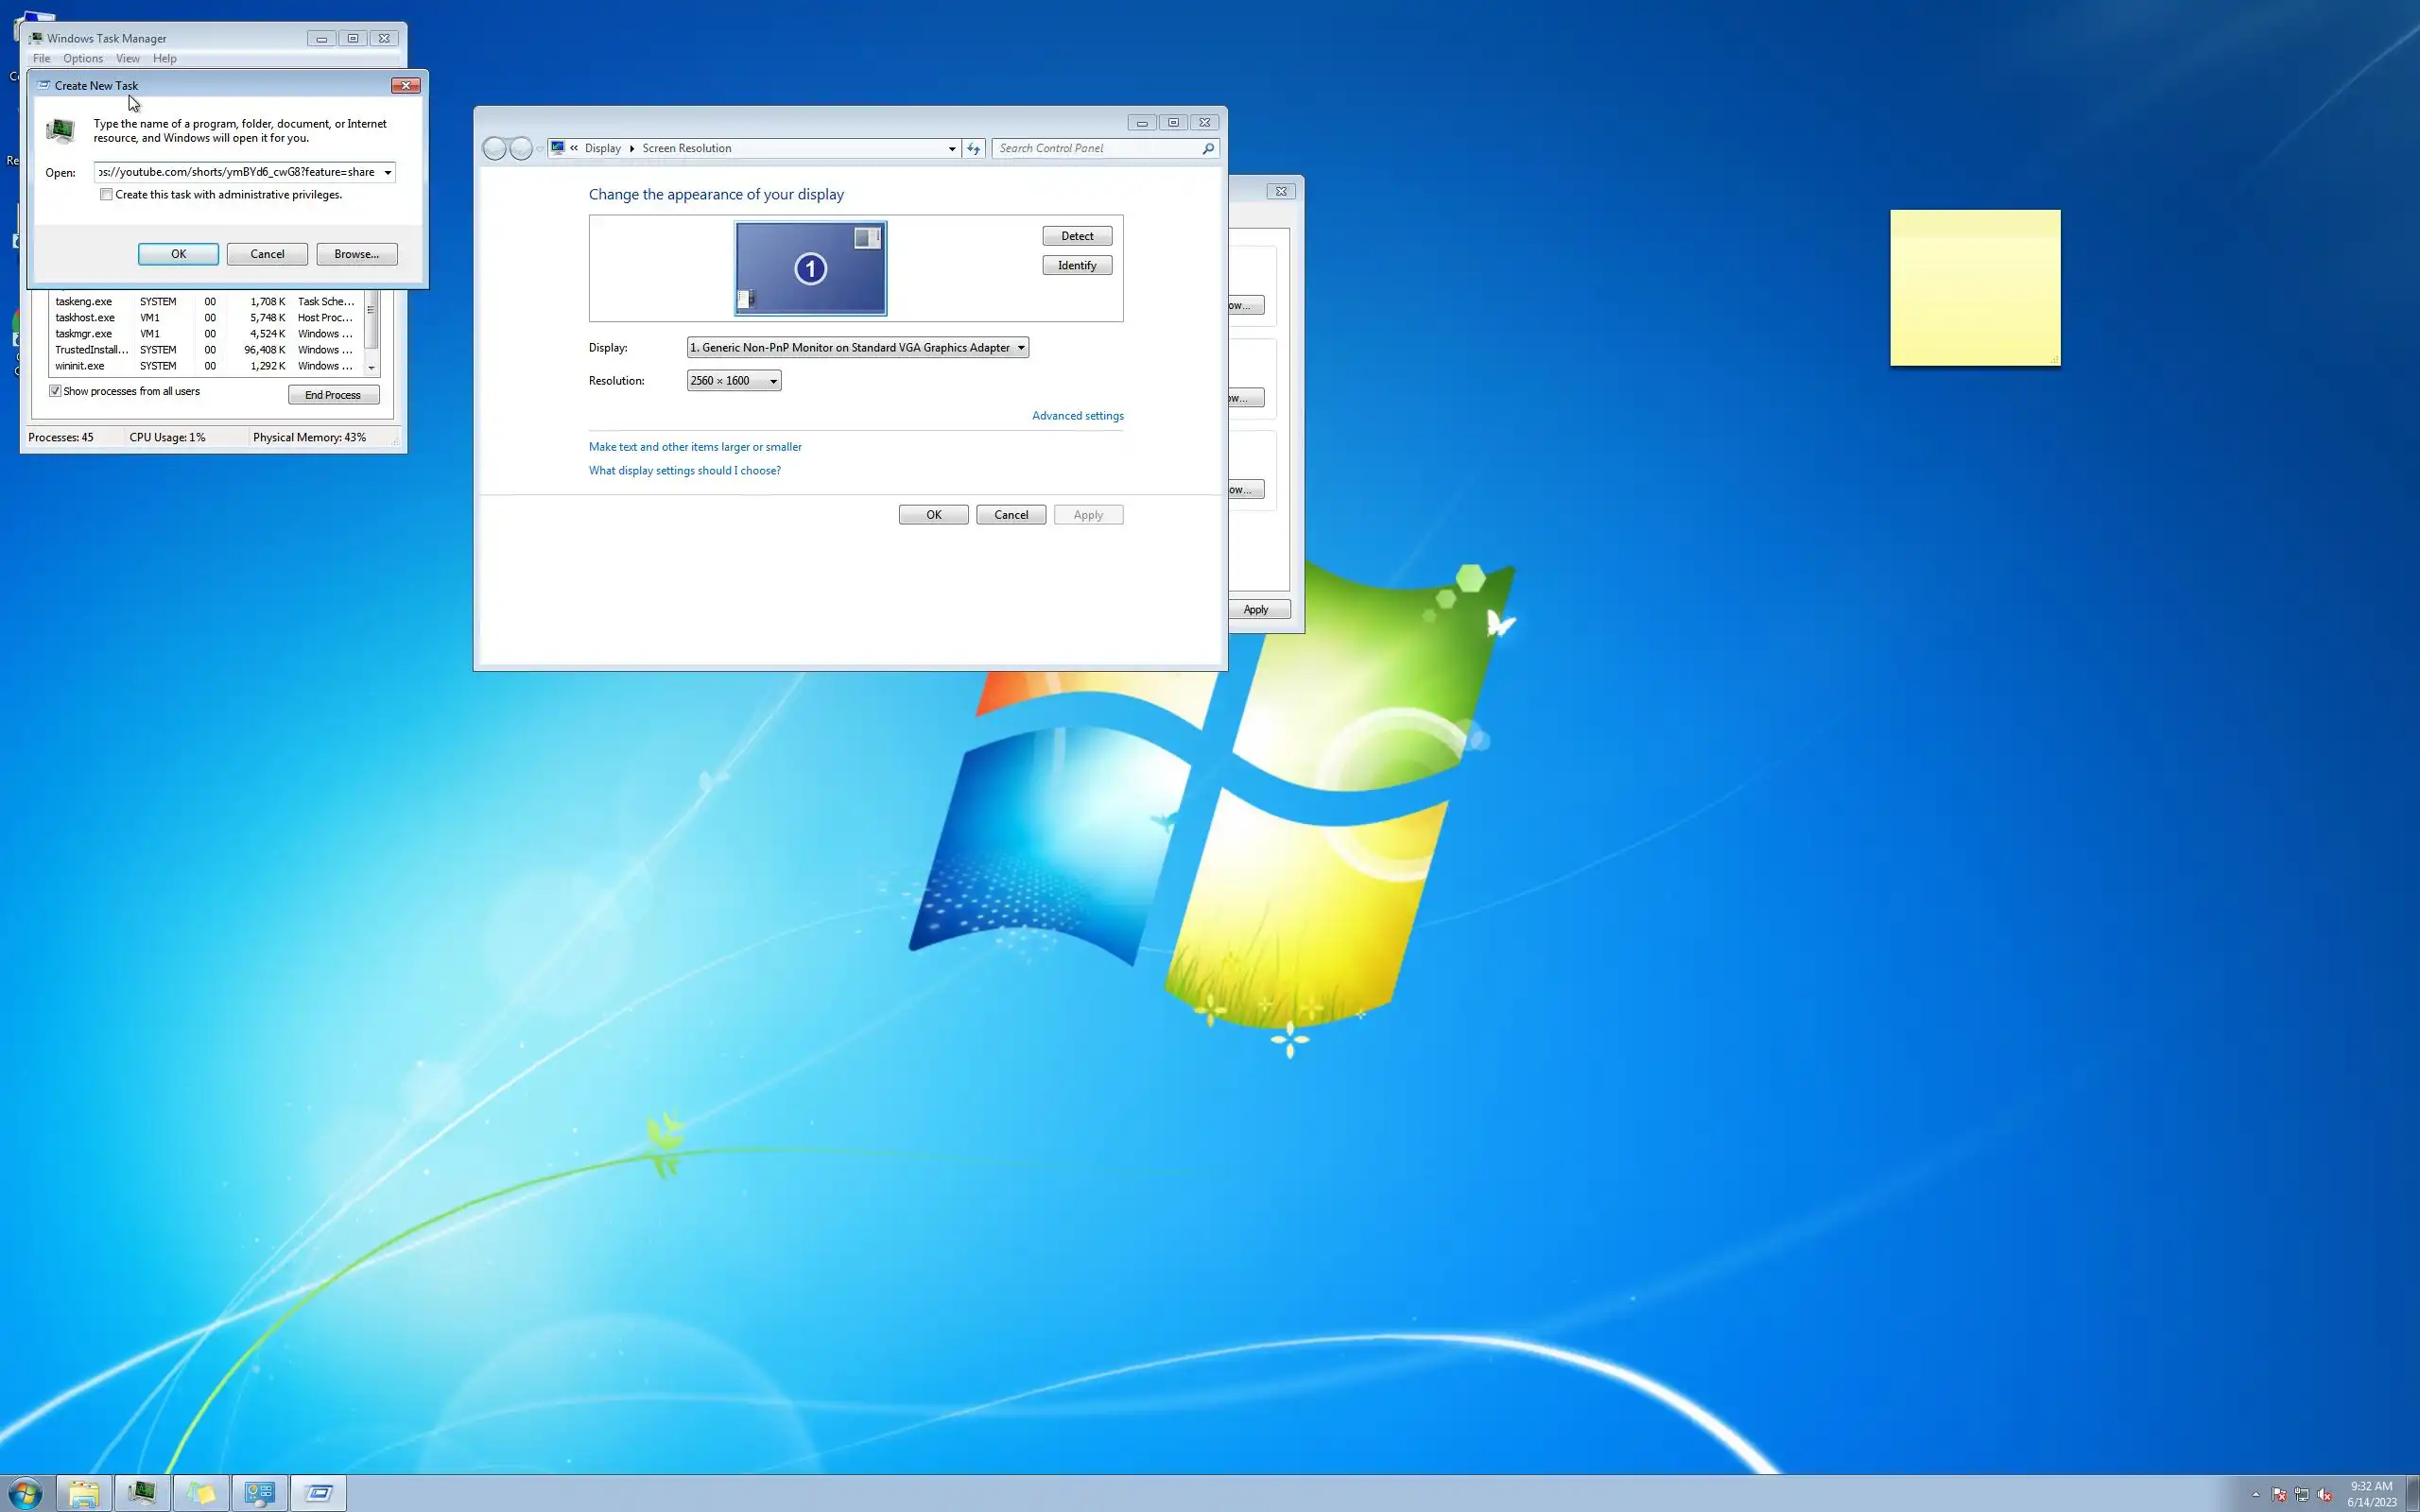Open Action Center flag tray icon
Screen dimensions: 2420x1512
tap(2279, 1495)
